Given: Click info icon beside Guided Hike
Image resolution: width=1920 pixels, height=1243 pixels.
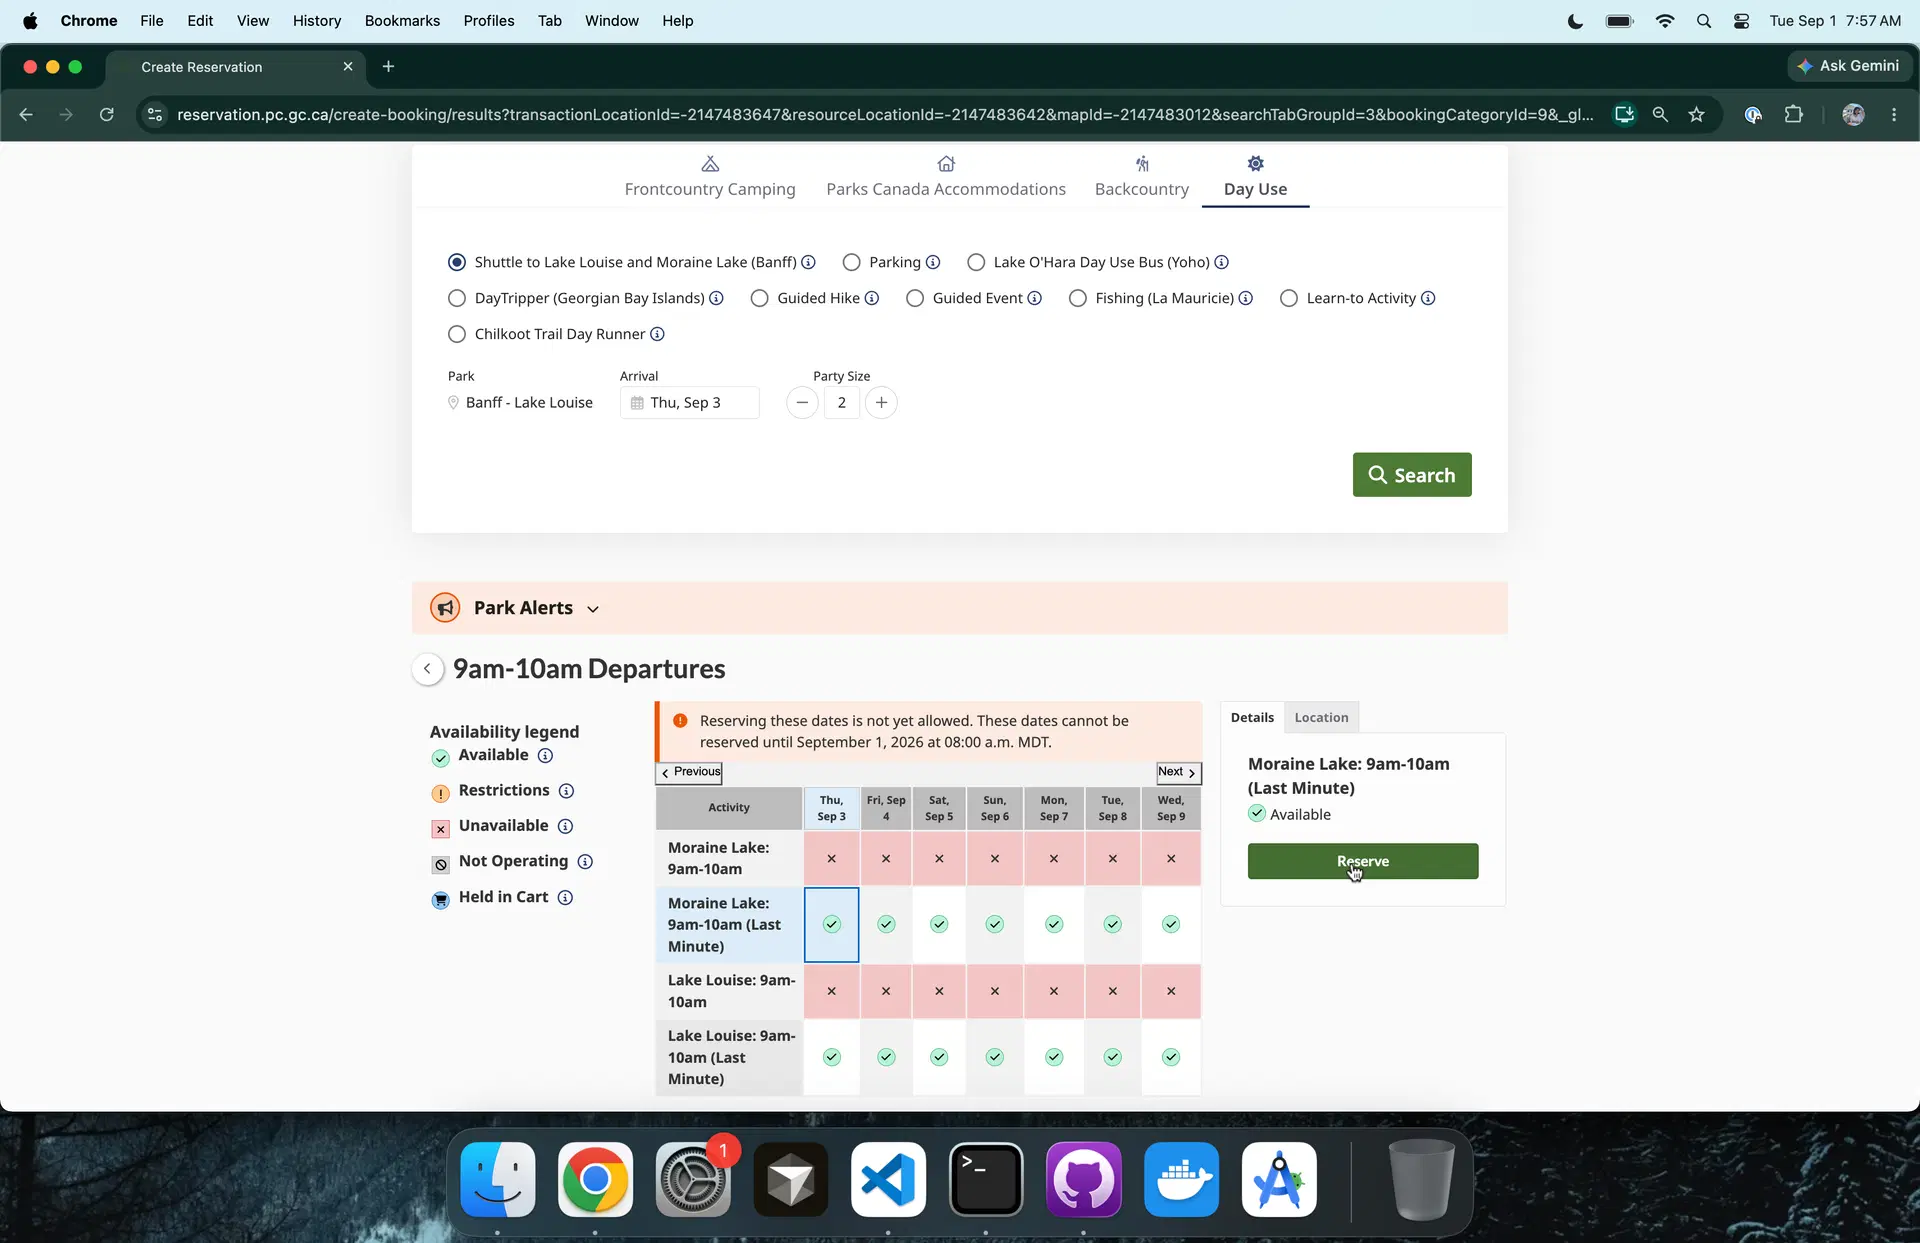Looking at the screenshot, I should click(x=872, y=298).
